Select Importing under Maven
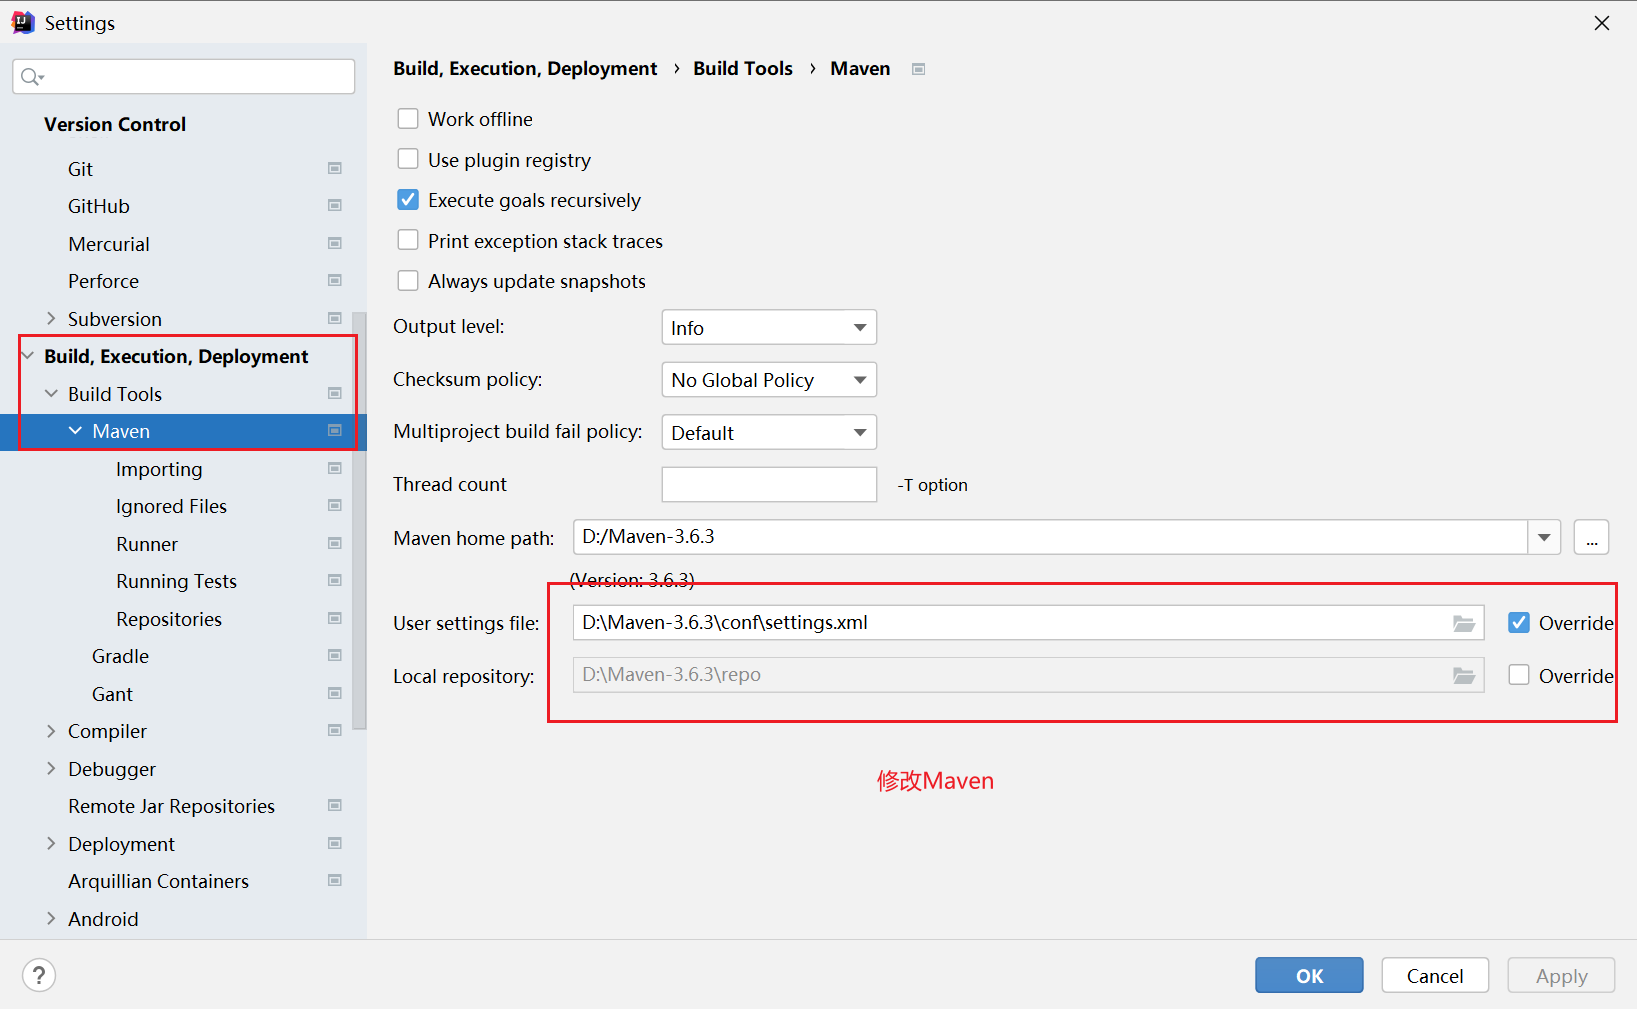 coord(159,469)
